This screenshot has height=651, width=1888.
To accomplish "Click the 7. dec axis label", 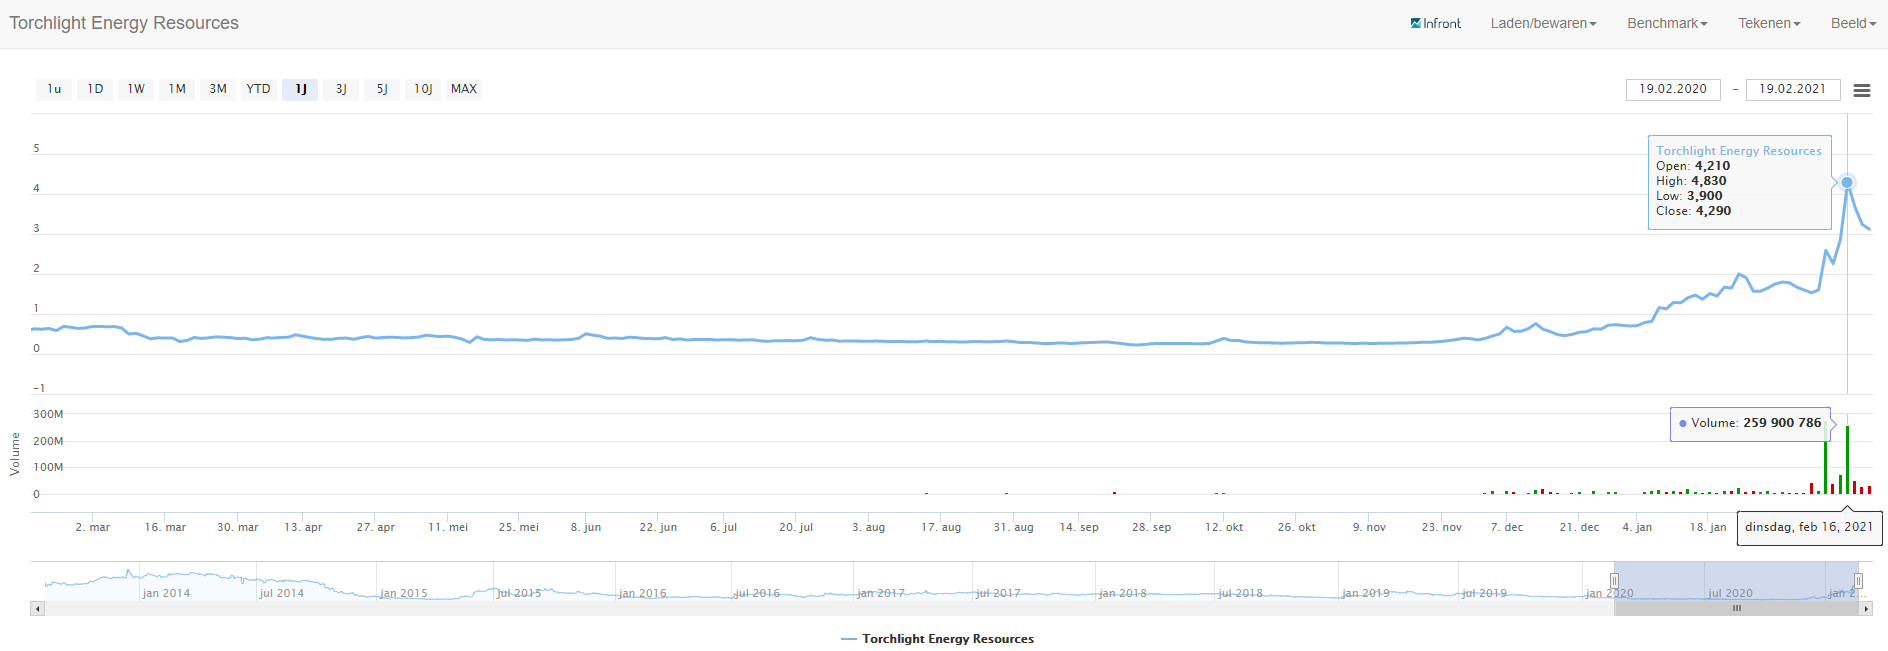I will click(x=1507, y=527).
